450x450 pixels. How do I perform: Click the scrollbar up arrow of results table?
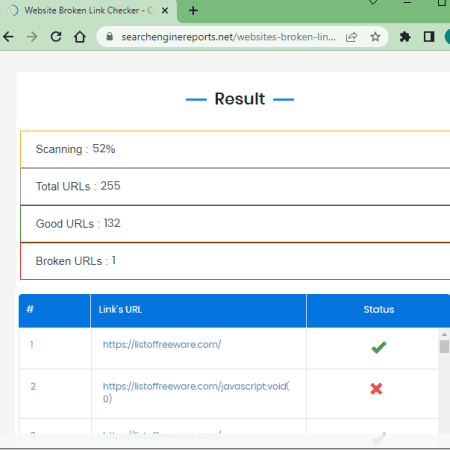pyautogui.click(x=444, y=334)
